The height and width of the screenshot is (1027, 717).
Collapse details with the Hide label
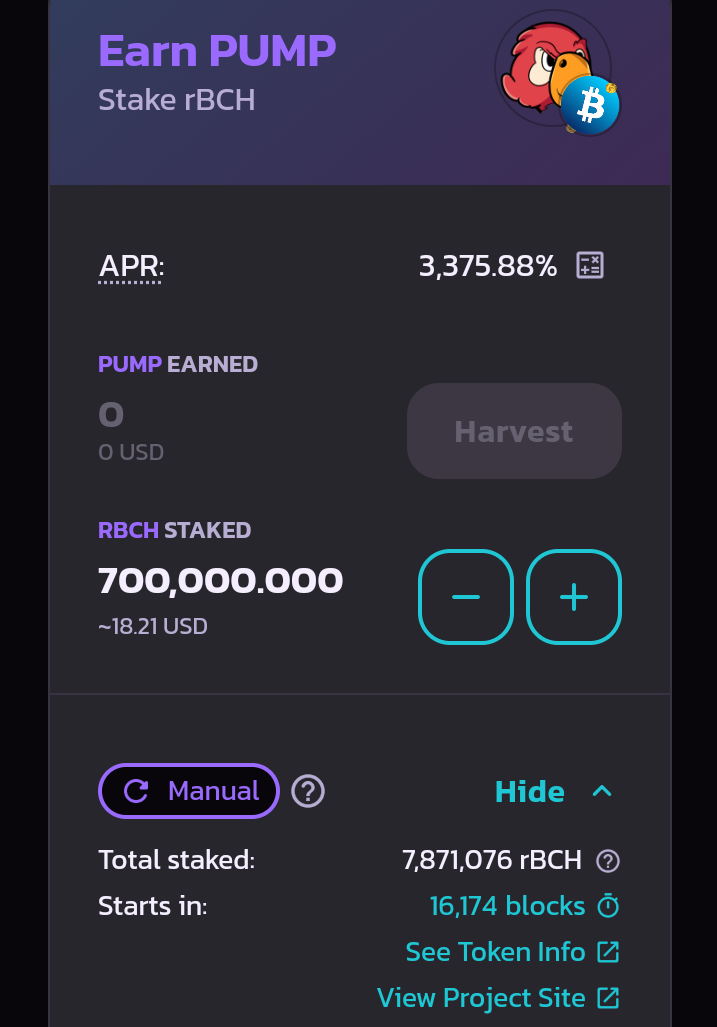(x=530, y=792)
